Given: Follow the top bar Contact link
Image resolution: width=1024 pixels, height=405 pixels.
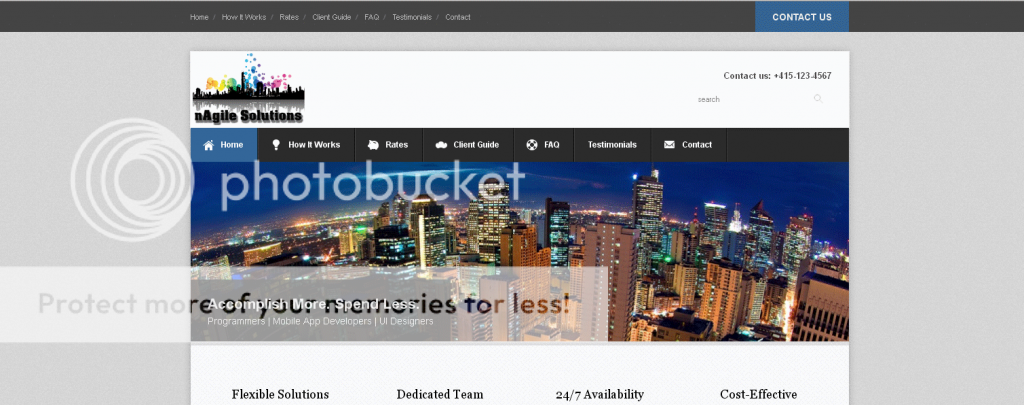Looking at the screenshot, I should click(458, 18).
